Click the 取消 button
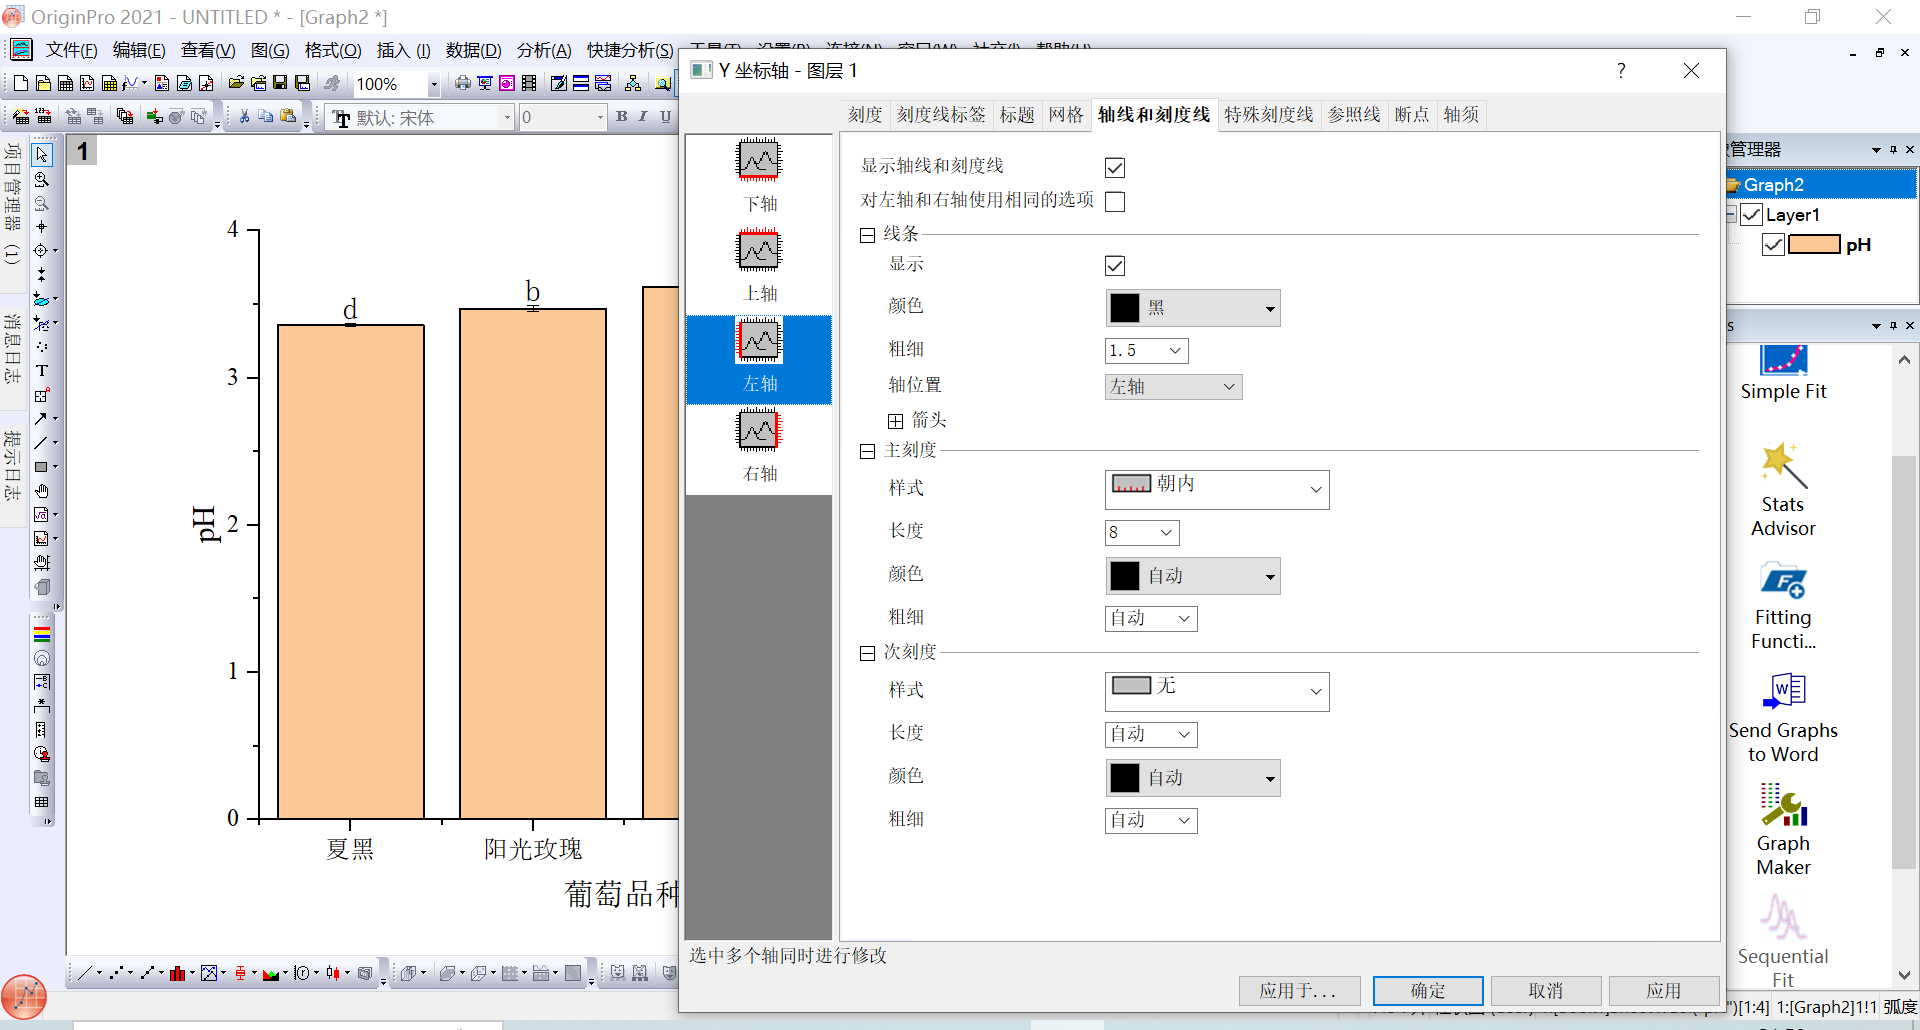Viewport: 1920px width, 1030px height. pos(1545,990)
